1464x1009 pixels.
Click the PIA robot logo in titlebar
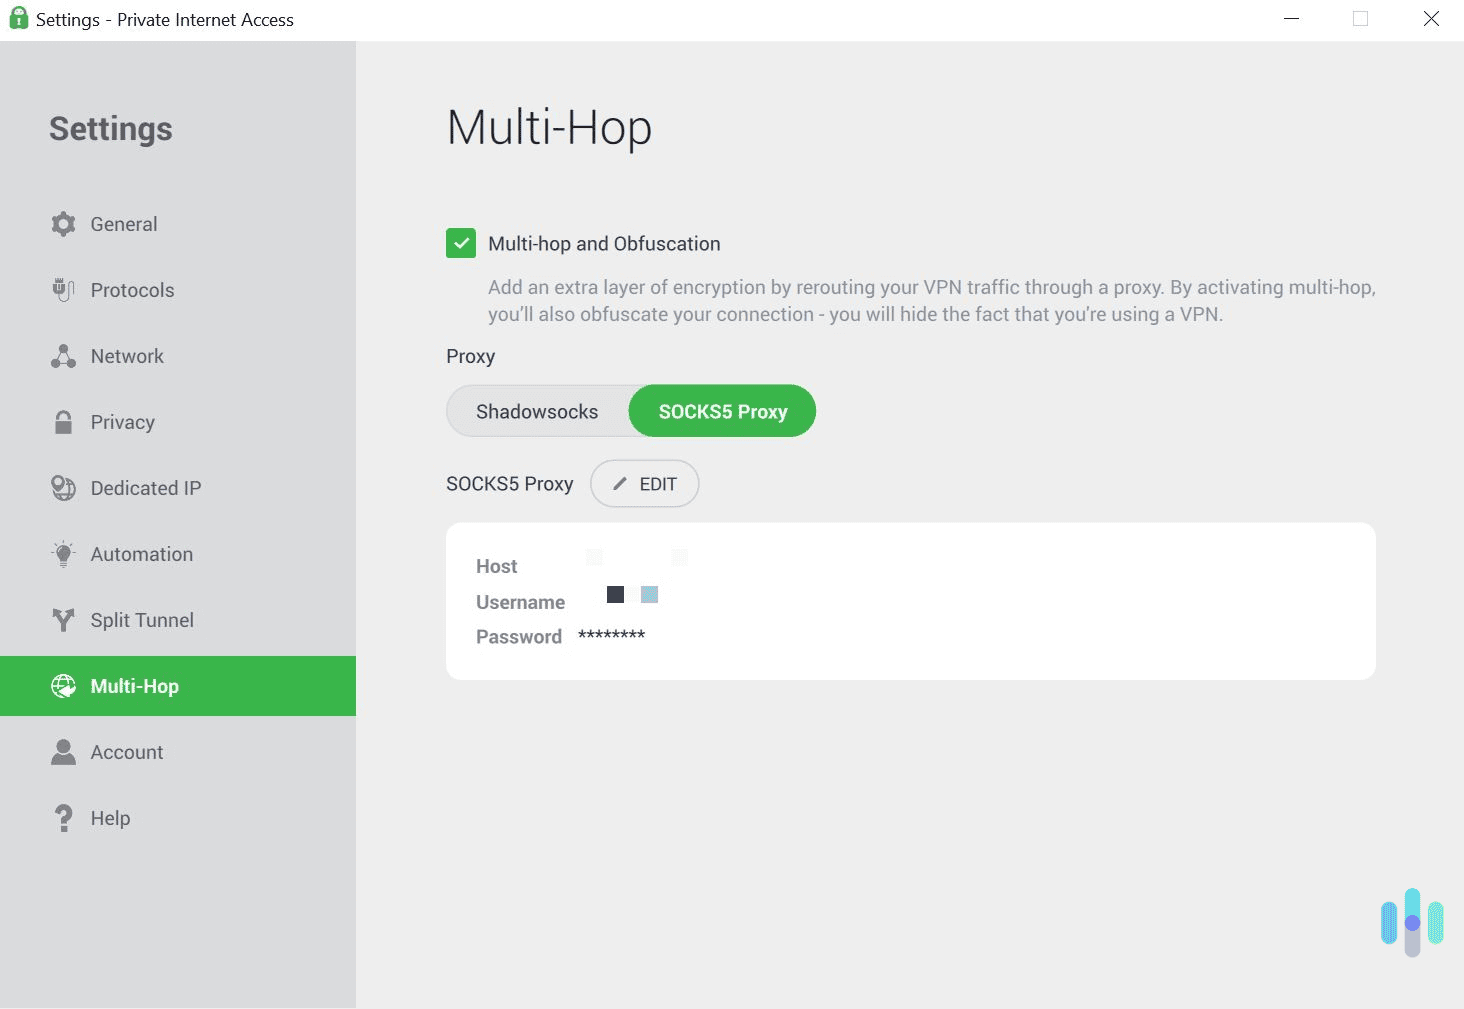click(x=18, y=18)
